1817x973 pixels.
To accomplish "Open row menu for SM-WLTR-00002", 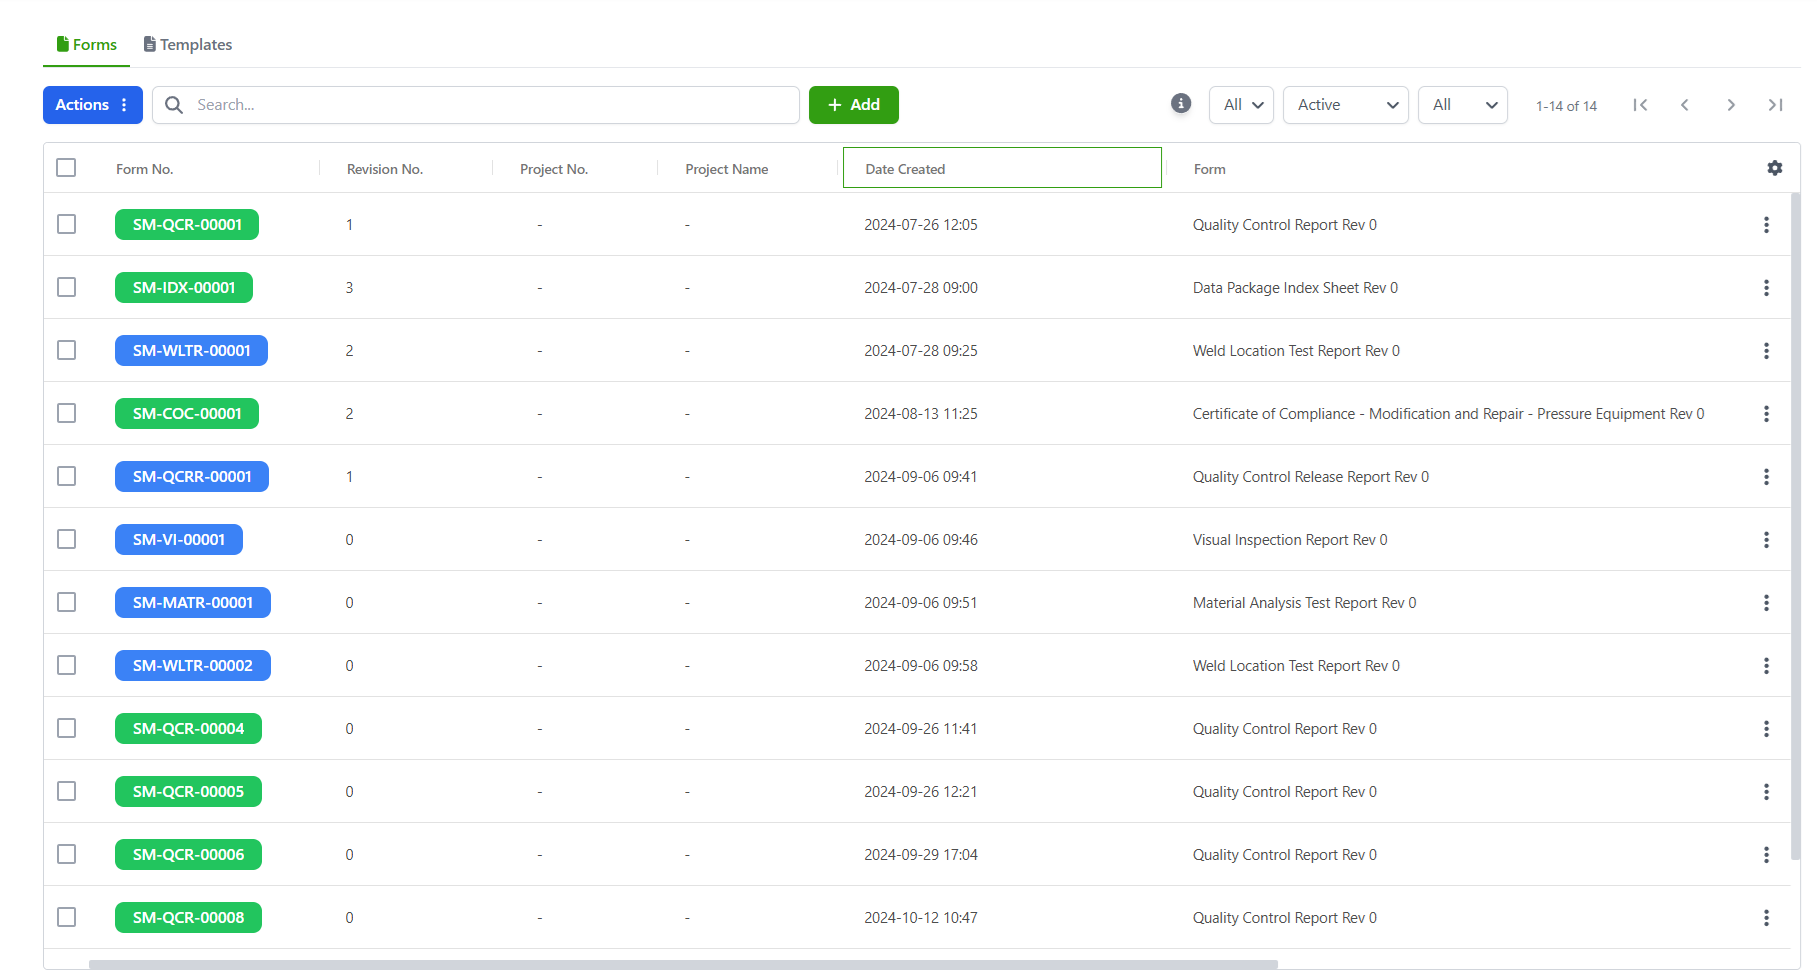I will (x=1766, y=666).
